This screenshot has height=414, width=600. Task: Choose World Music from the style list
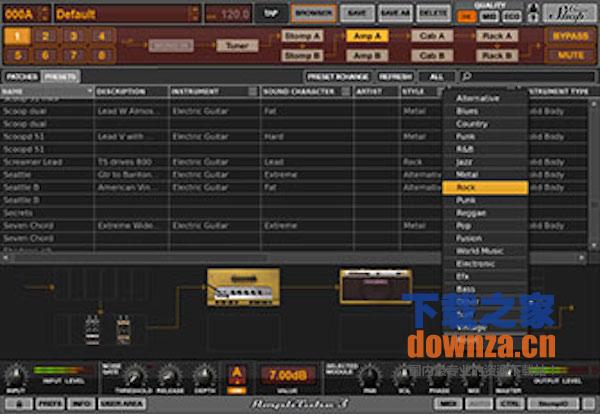click(x=485, y=251)
